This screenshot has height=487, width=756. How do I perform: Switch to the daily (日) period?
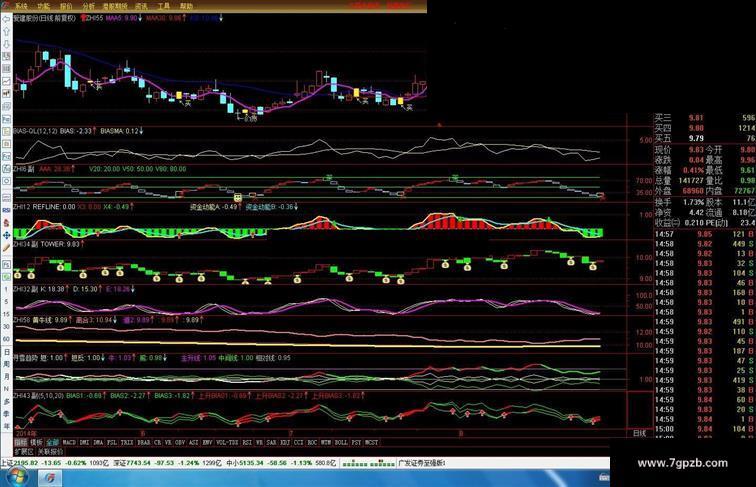coord(6,352)
